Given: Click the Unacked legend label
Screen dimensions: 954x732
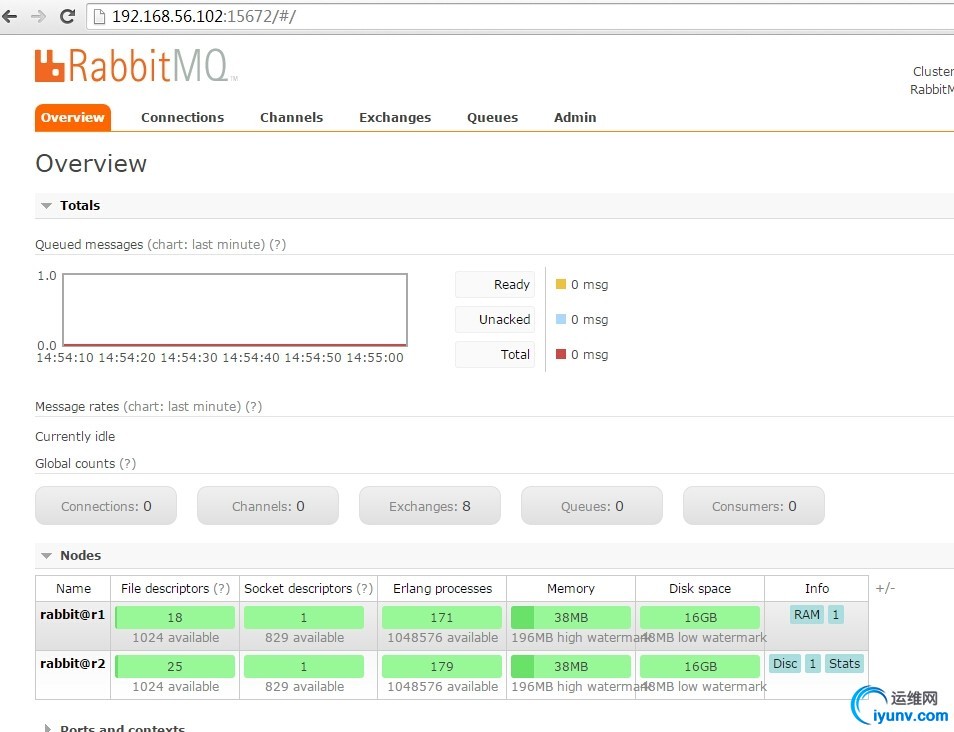Looking at the screenshot, I should point(495,319).
